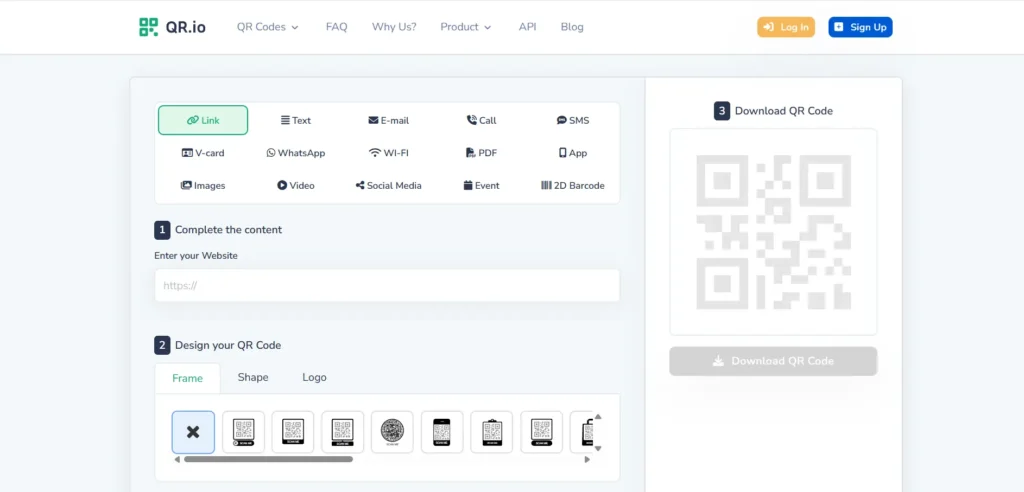Image resolution: width=1024 pixels, height=492 pixels.
Task: Pick the Video QR type
Action: pyautogui.click(x=296, y=186)
